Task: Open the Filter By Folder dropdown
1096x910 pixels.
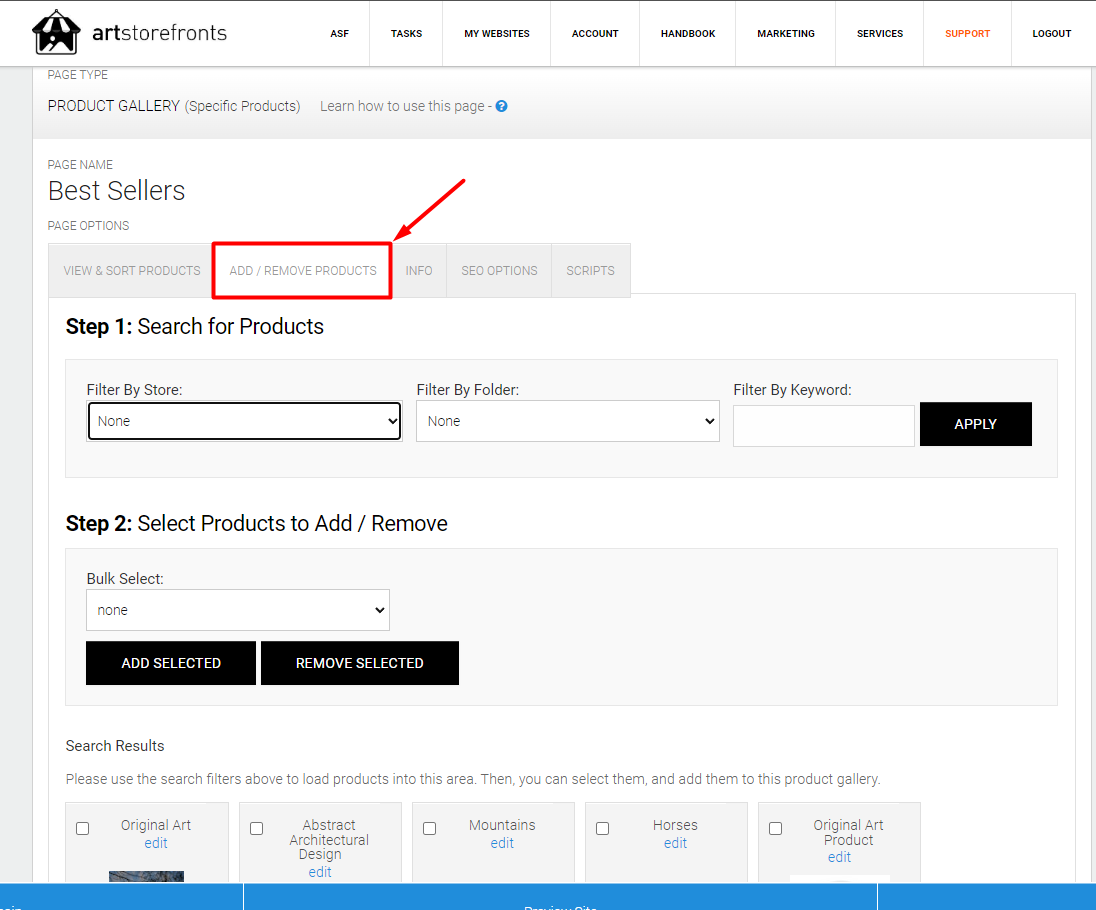Action: 567,420
